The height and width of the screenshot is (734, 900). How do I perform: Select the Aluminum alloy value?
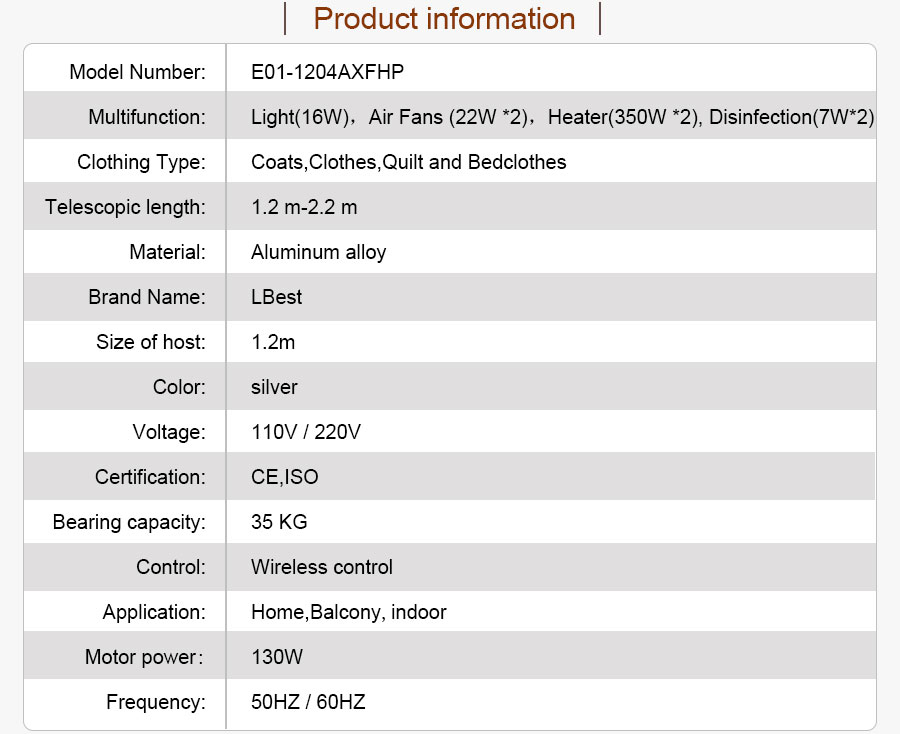pos(319,252)
